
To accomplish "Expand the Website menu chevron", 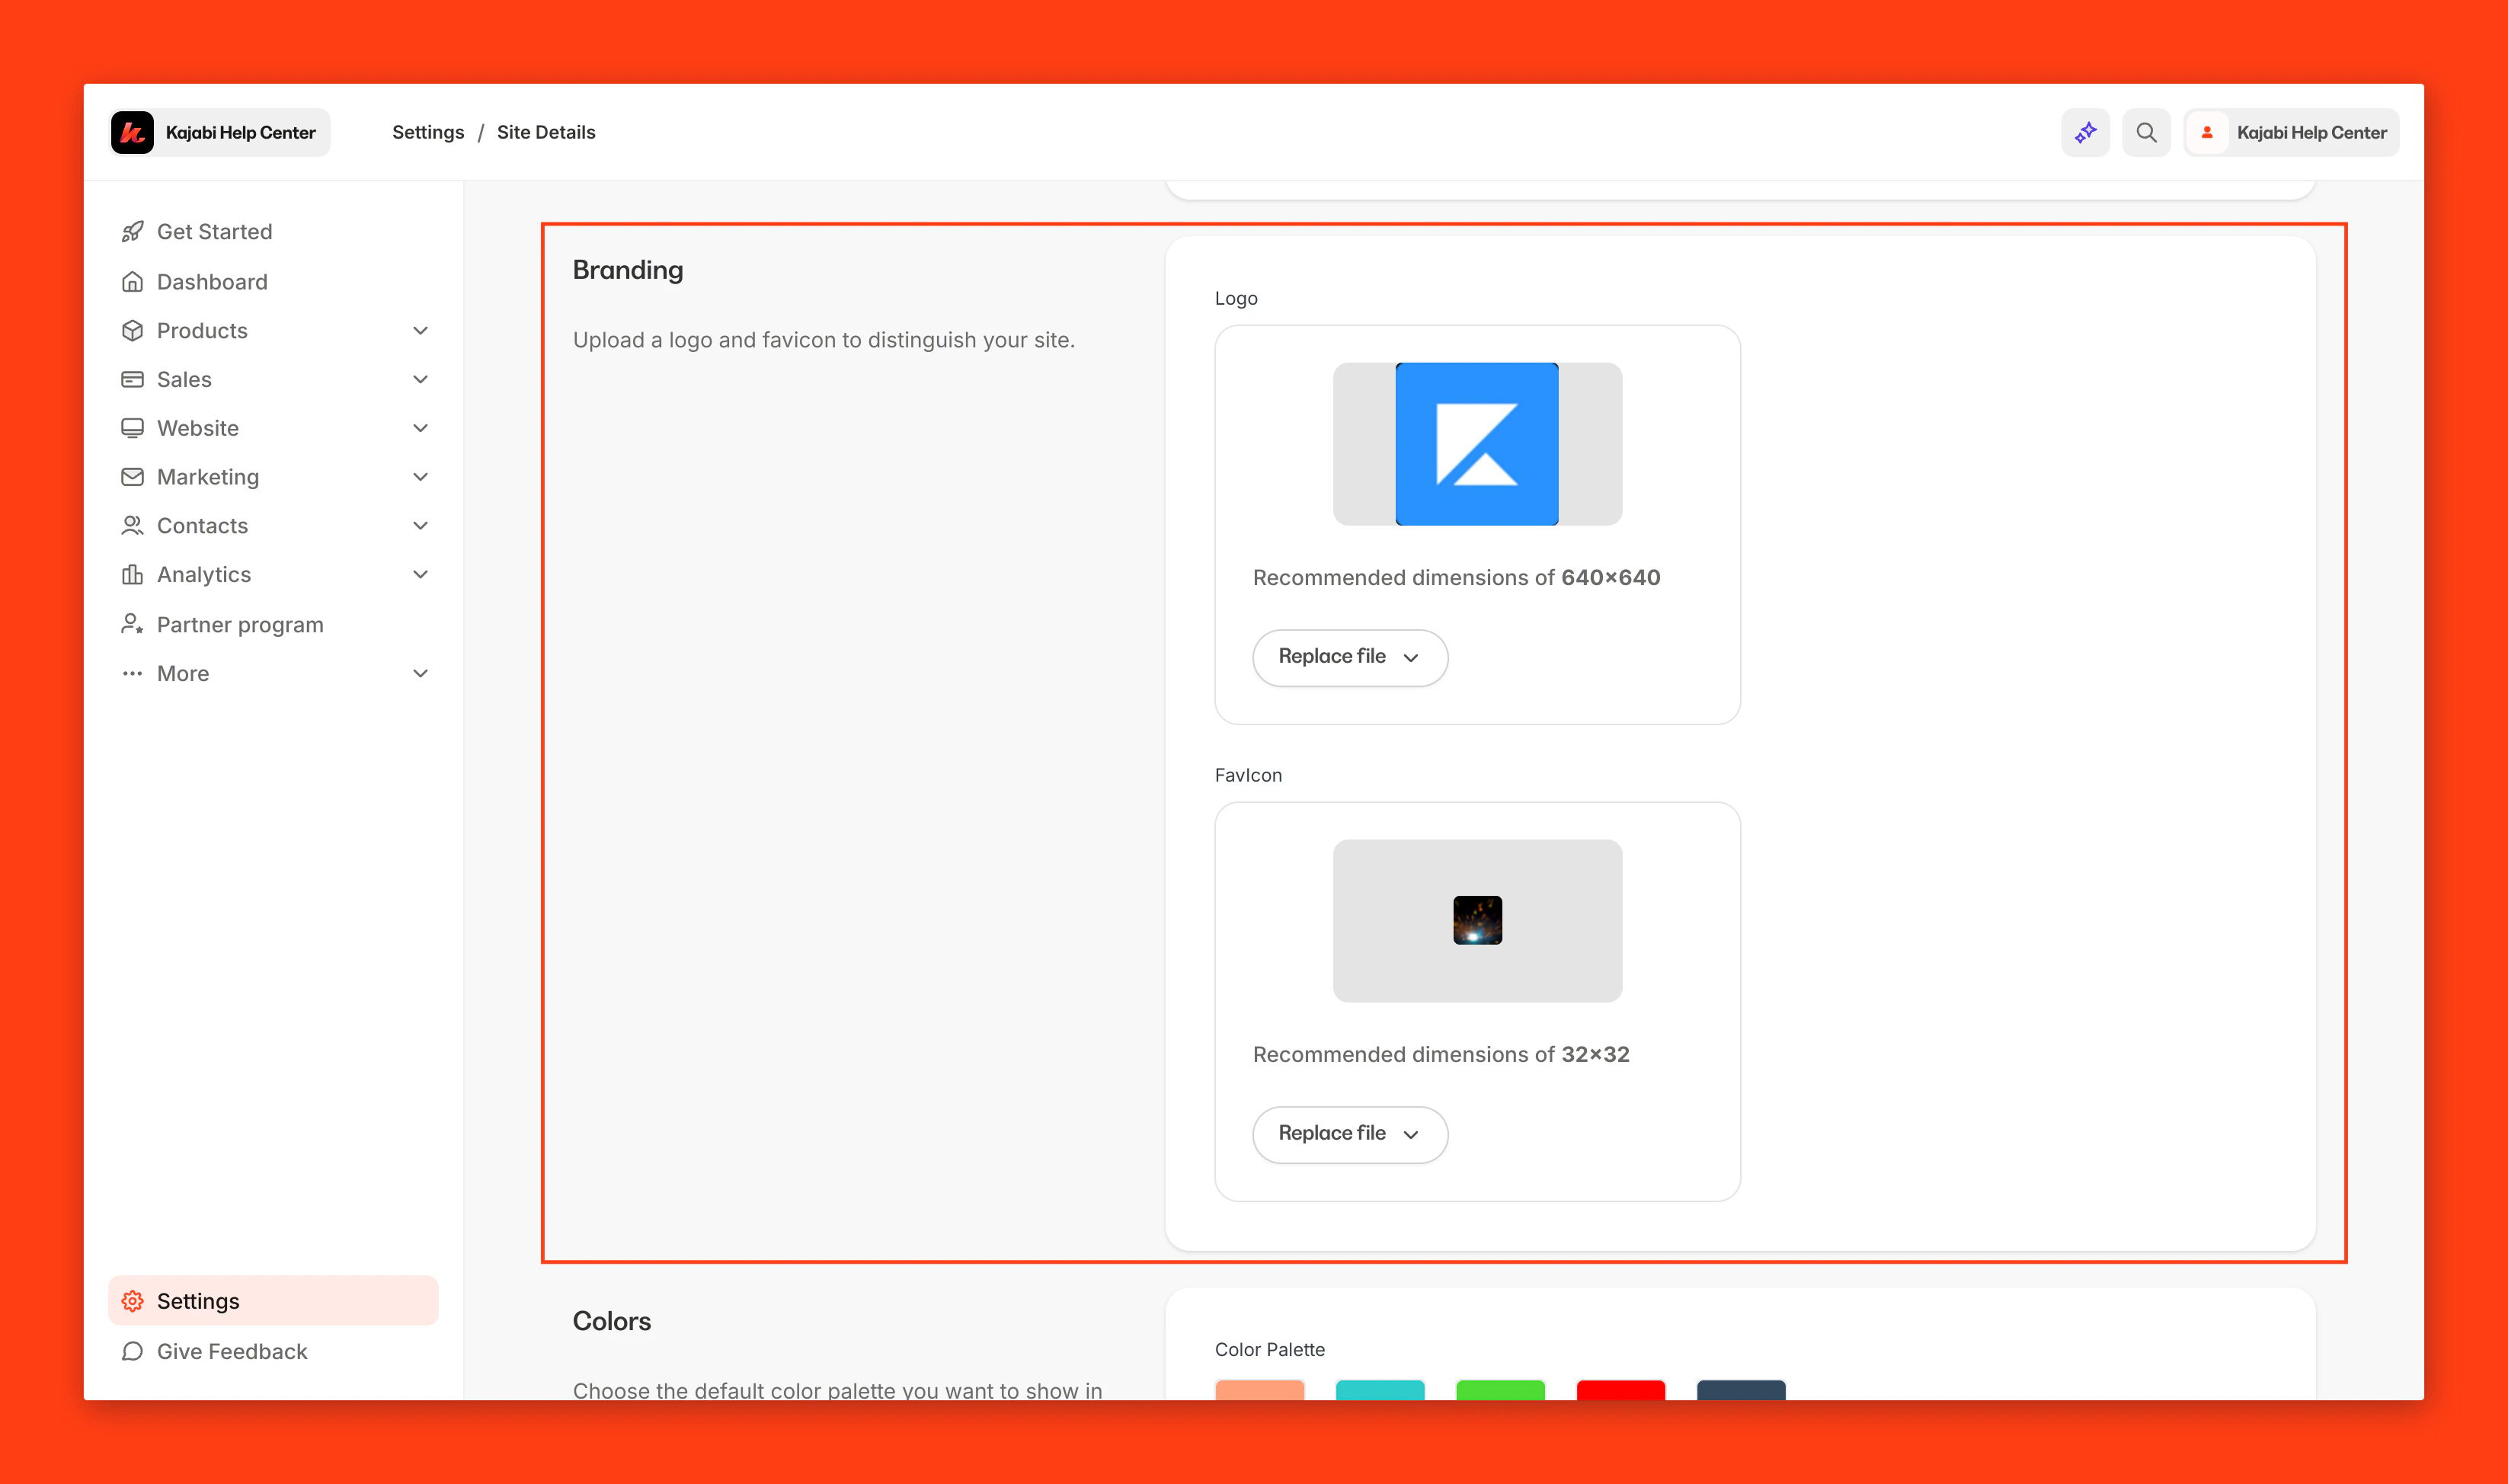I will [x=421, y=427].
